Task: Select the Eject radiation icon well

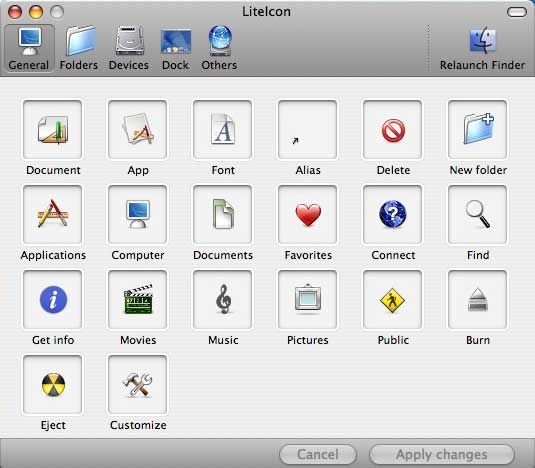Action: (x=53, y=384)
